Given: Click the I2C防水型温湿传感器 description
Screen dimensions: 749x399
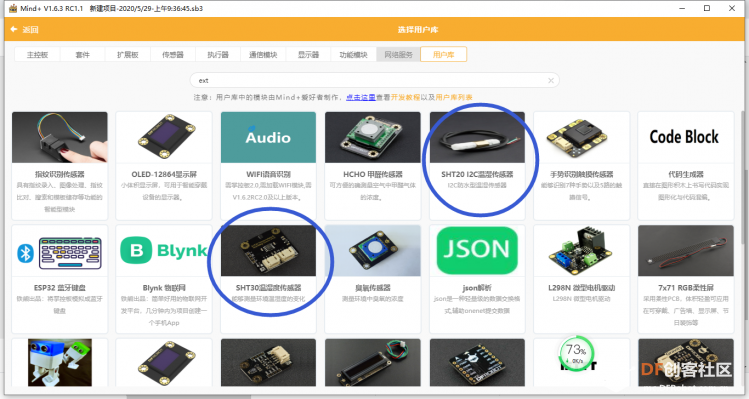Looking at the screenshot, I should click(x=477, y=185).
